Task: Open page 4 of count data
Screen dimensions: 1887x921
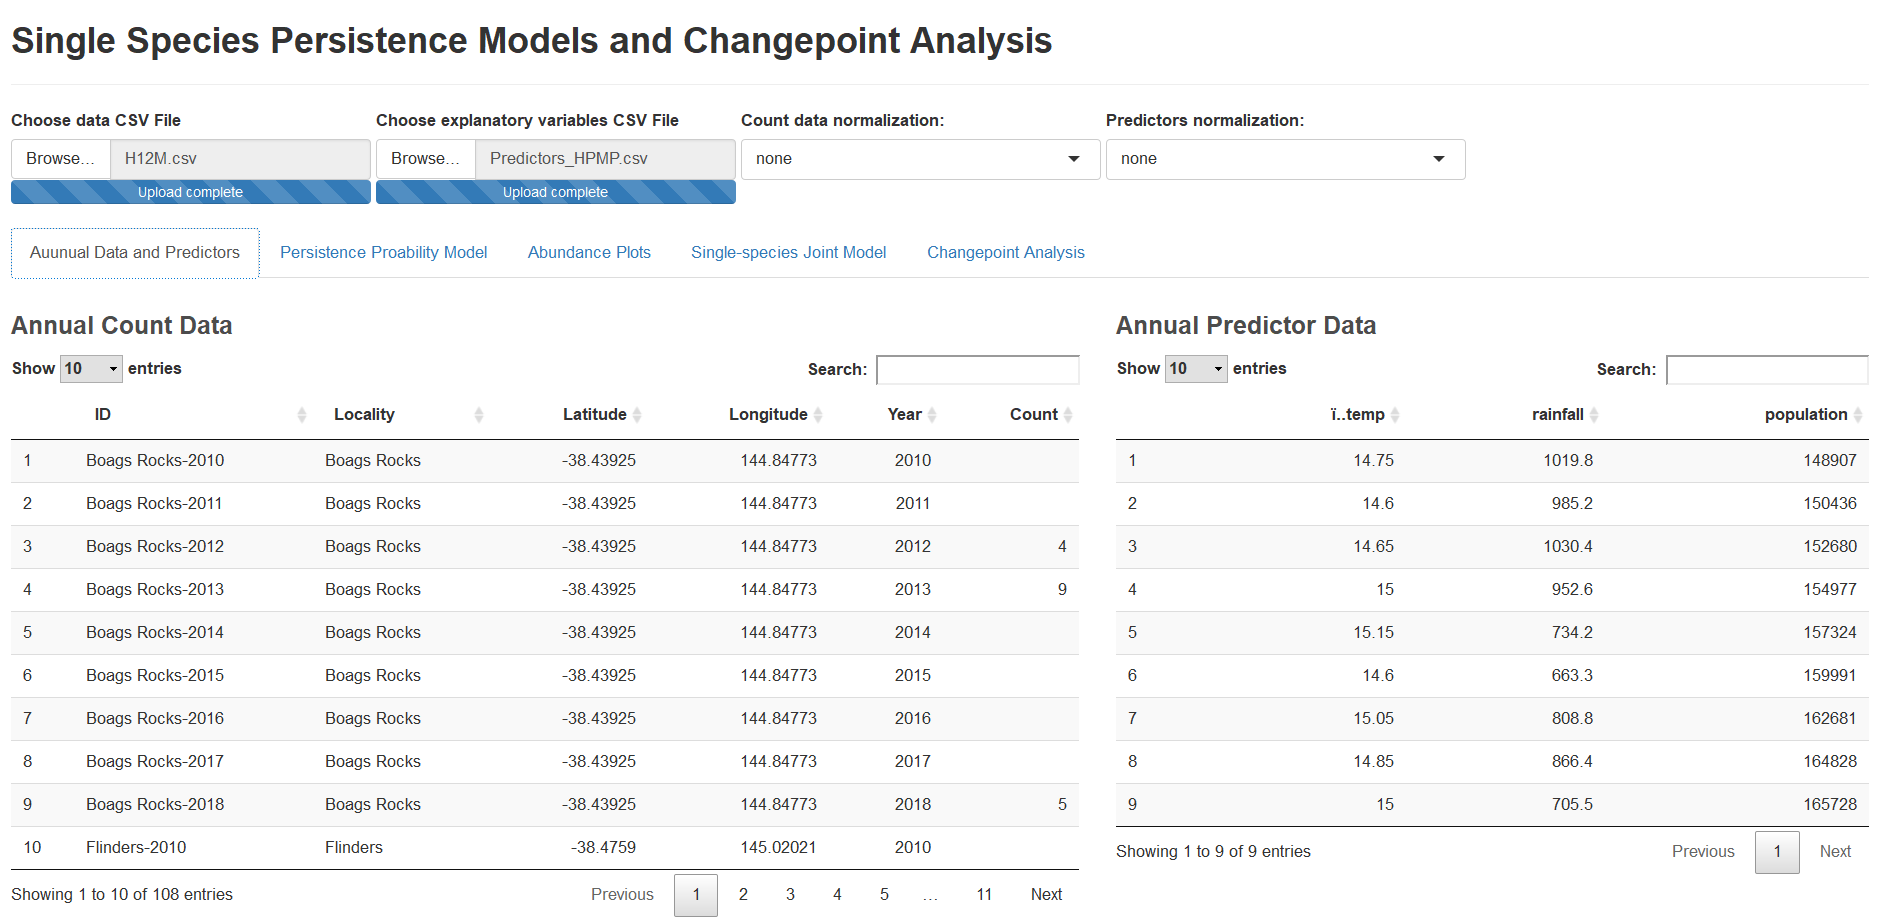Action: (x=837, y=895)
